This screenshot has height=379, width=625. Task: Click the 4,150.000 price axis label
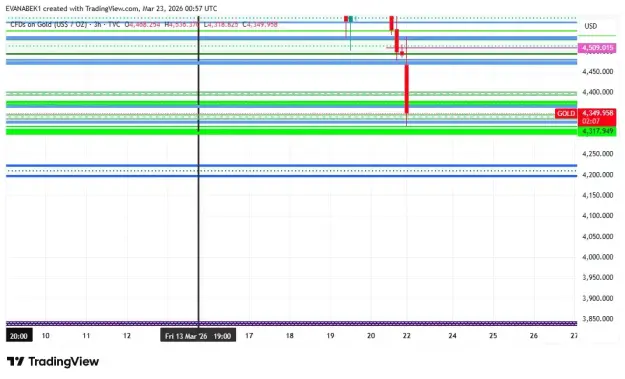(x=597, y=195)
